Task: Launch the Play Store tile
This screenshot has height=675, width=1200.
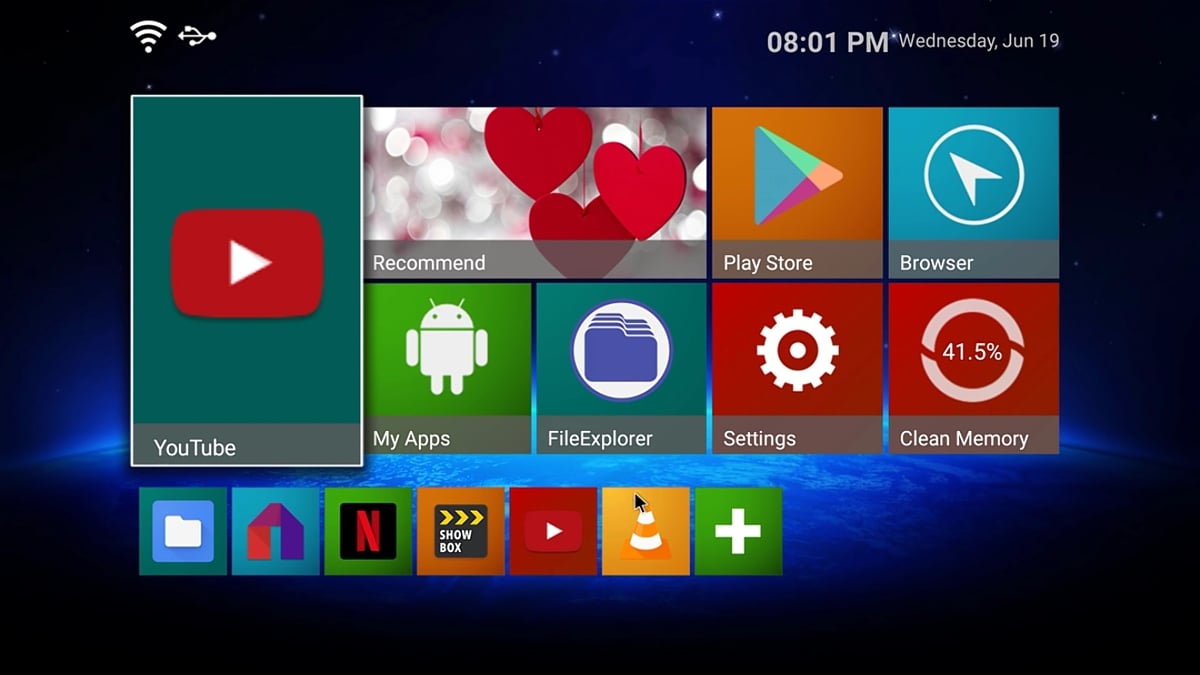Action: [797, 192]
